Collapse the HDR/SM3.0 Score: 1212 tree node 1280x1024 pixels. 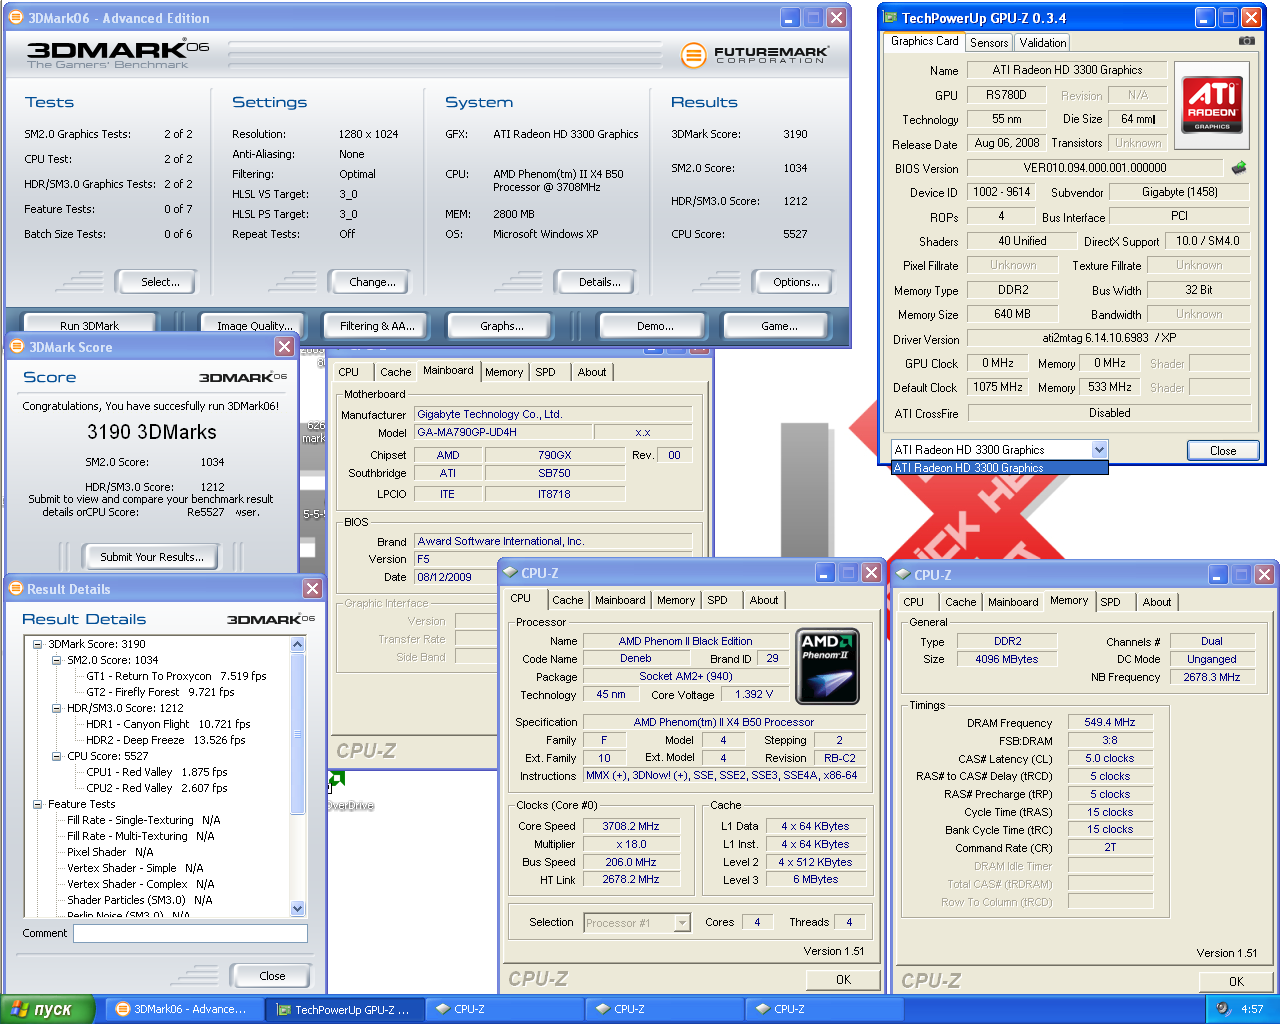(x=57, y=708)
